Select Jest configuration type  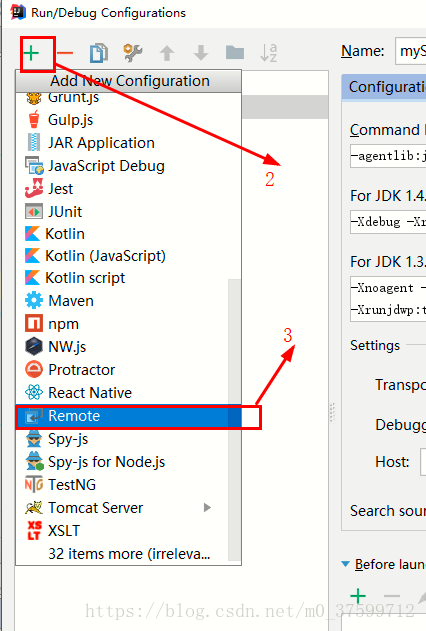point(128,189)
